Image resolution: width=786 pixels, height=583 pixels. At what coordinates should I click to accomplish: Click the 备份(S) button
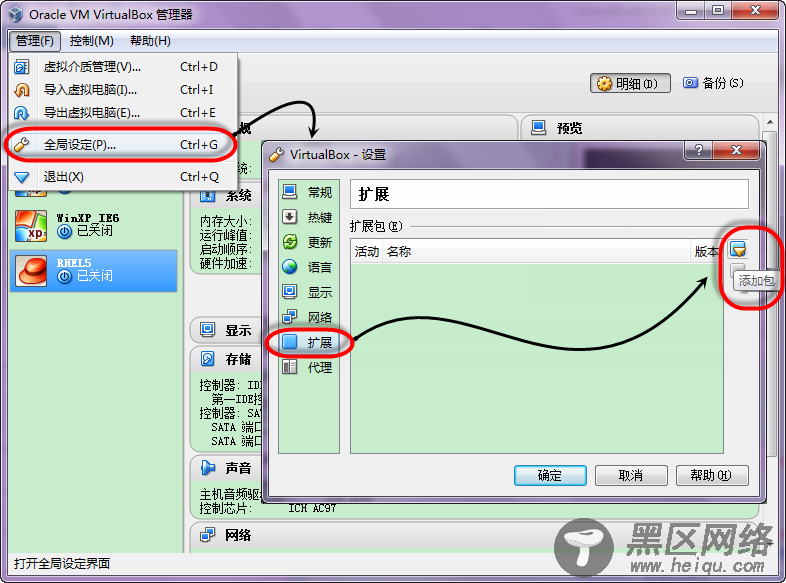714,83
